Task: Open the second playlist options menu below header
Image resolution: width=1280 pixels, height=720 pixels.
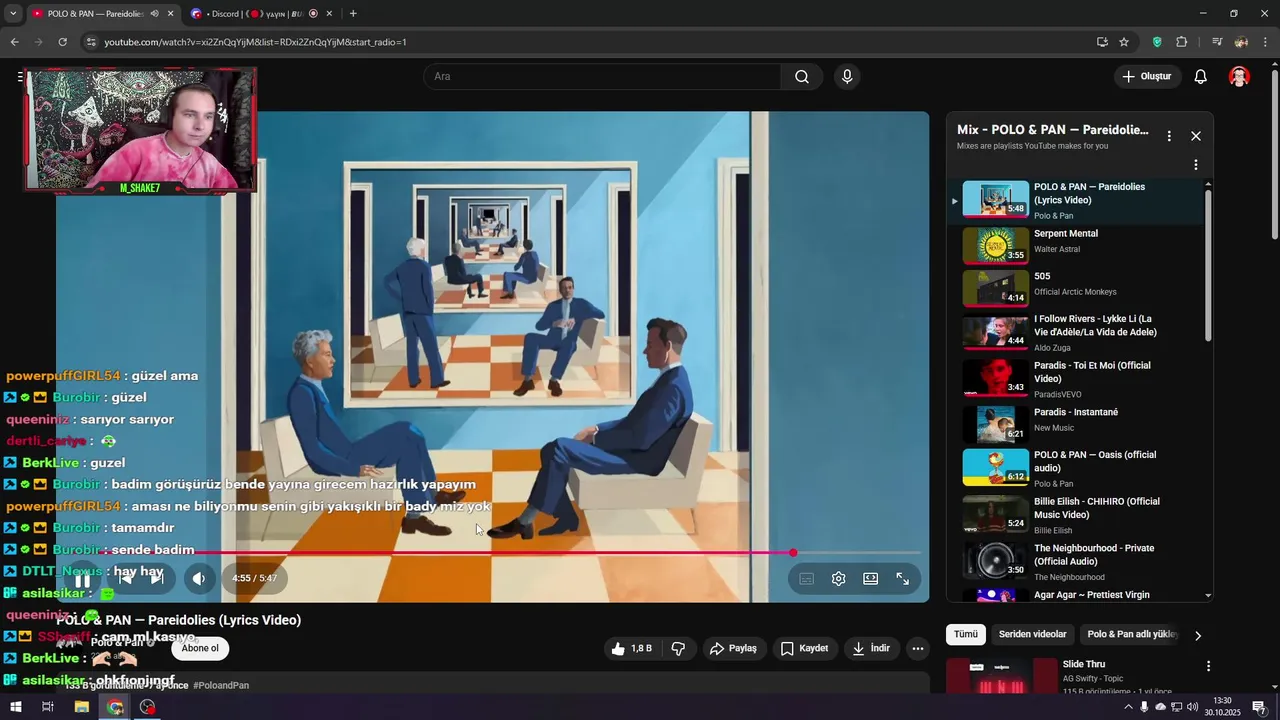Action: pyautogui.click(x=1195, y=165)
